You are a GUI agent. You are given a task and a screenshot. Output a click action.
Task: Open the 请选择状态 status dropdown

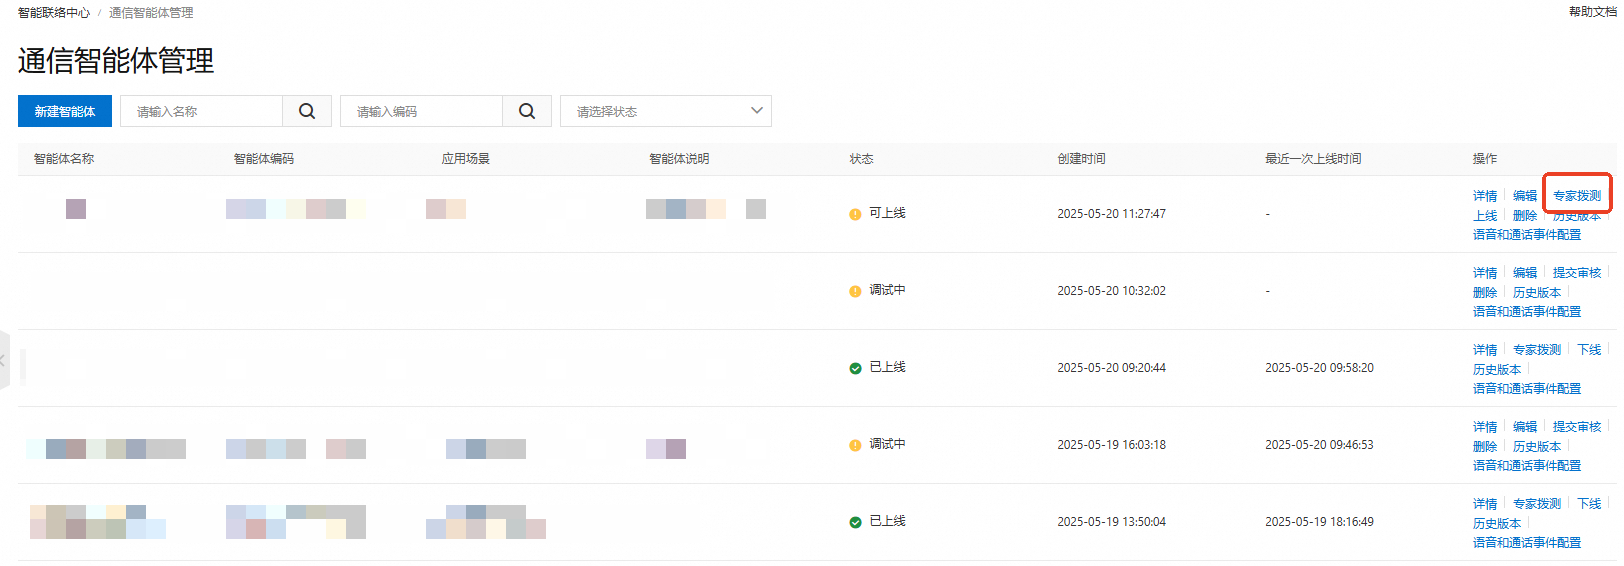[x=666, y=111]
